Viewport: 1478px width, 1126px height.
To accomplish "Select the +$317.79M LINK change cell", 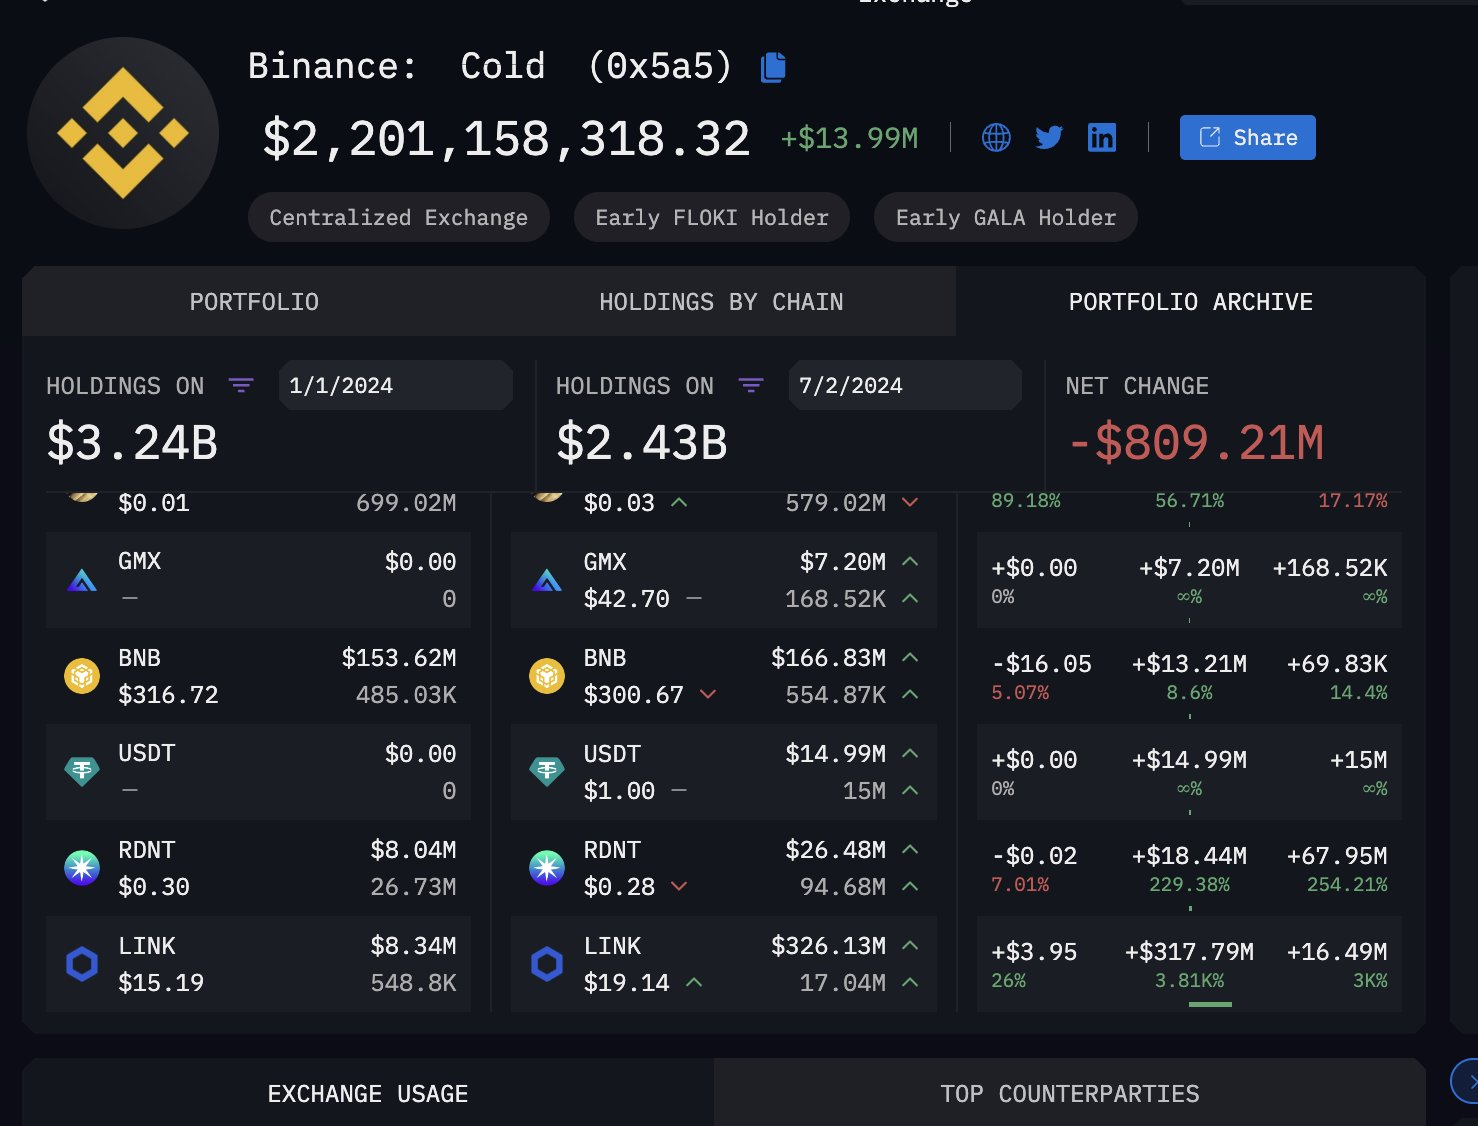I will pyautogui.click(x=1189, y=952).
